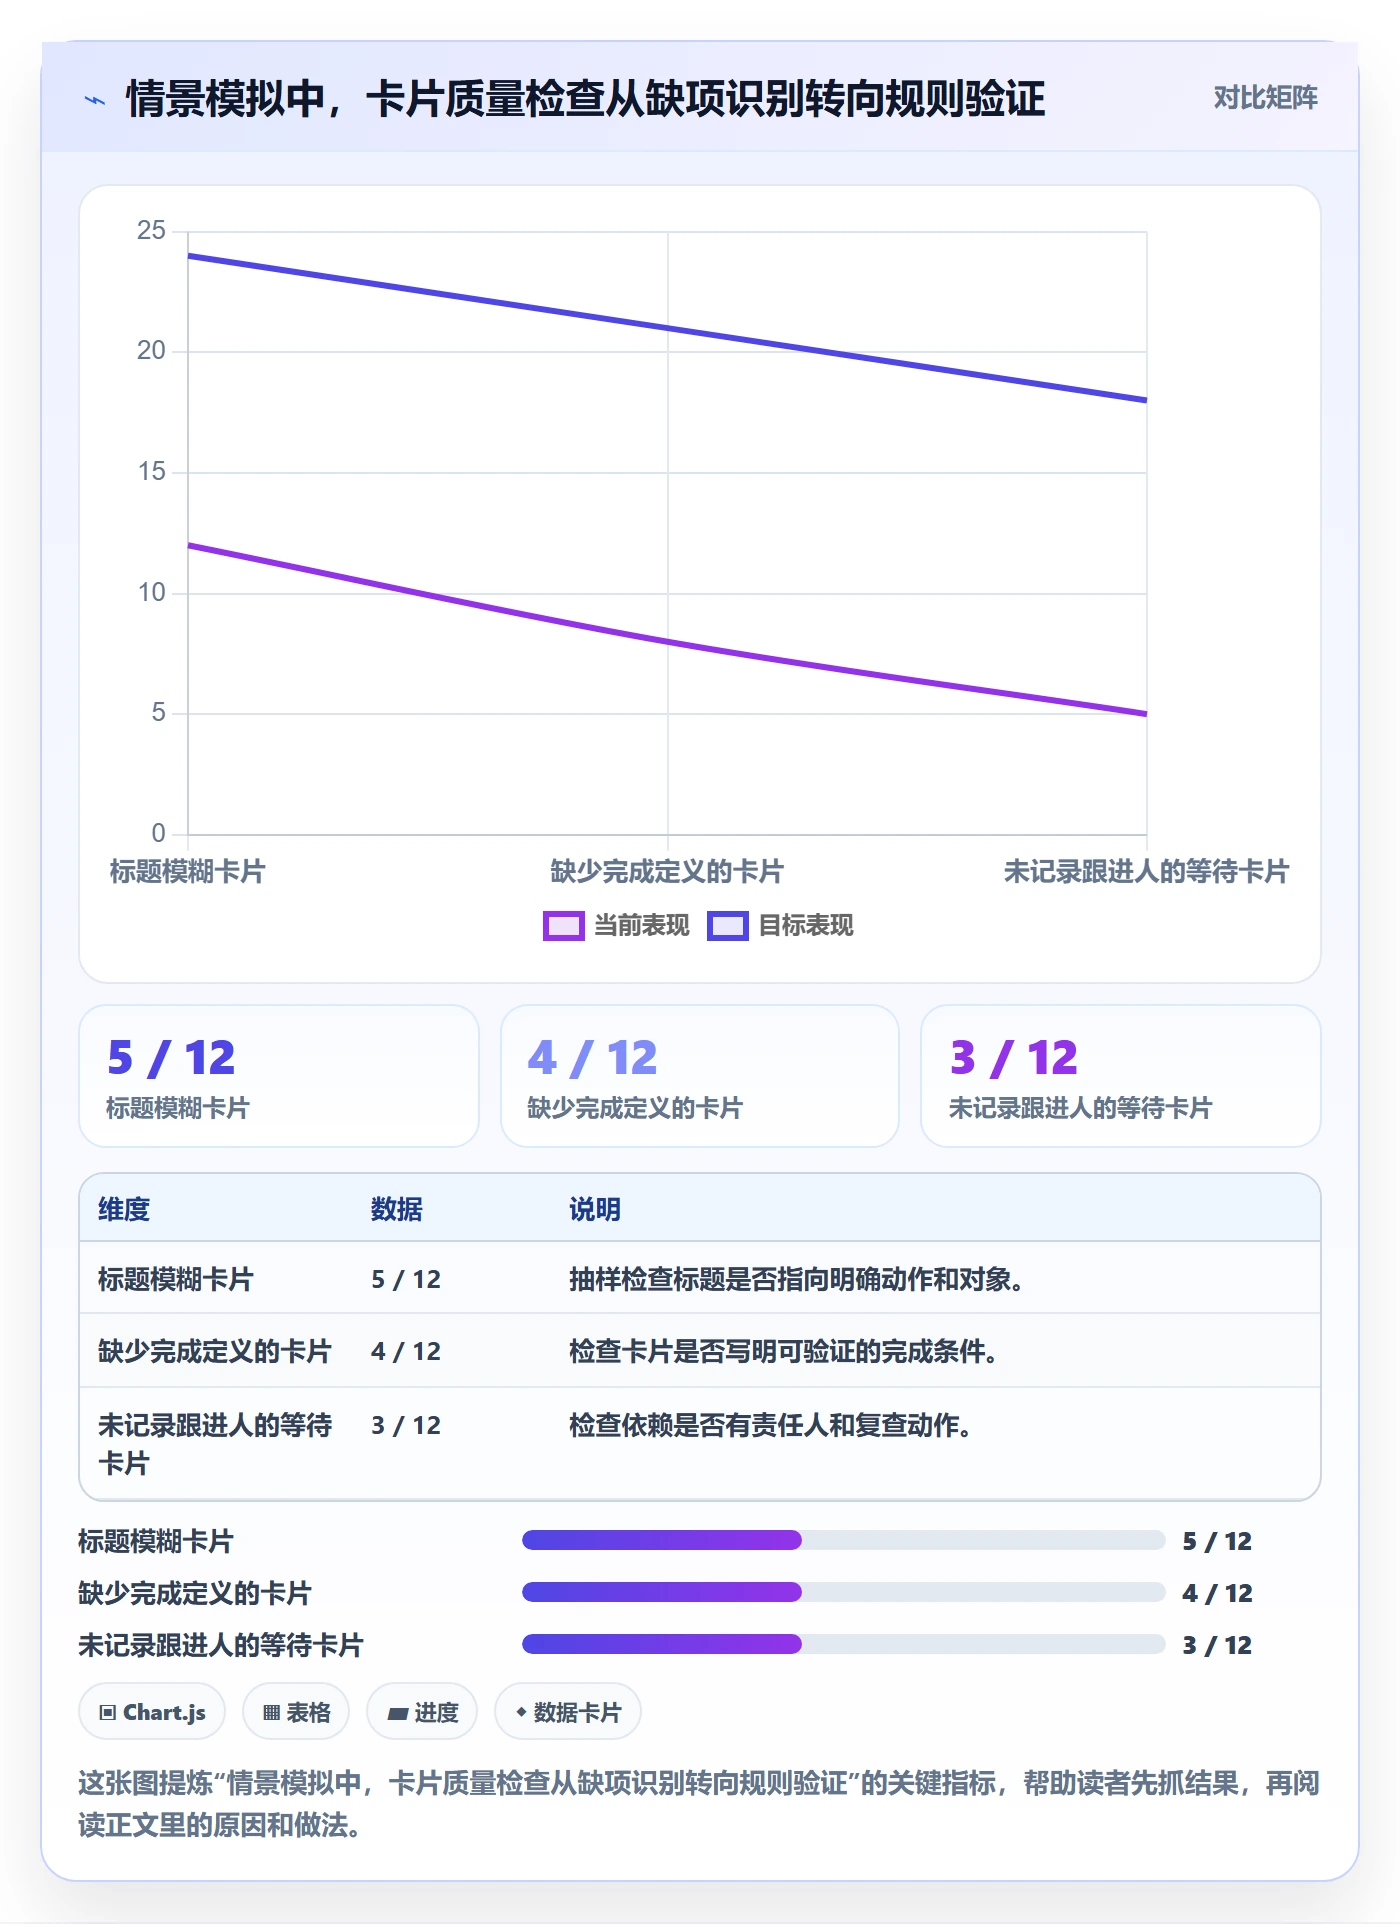The height and width of the screenshot is (1924, 1400).
Task: Toggle the 目标表现 legend swatch
Action: (x=727, y=926)
